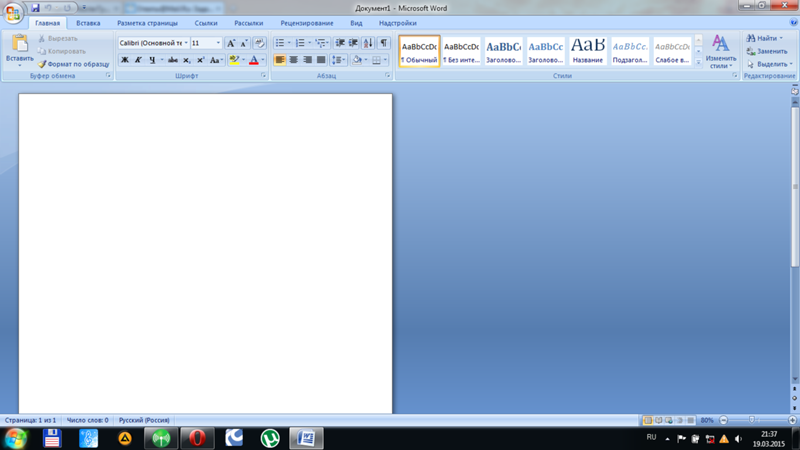Apply the yellow text highlight color
This screenshot has height=450, width=800.
(x=234, y=60)
